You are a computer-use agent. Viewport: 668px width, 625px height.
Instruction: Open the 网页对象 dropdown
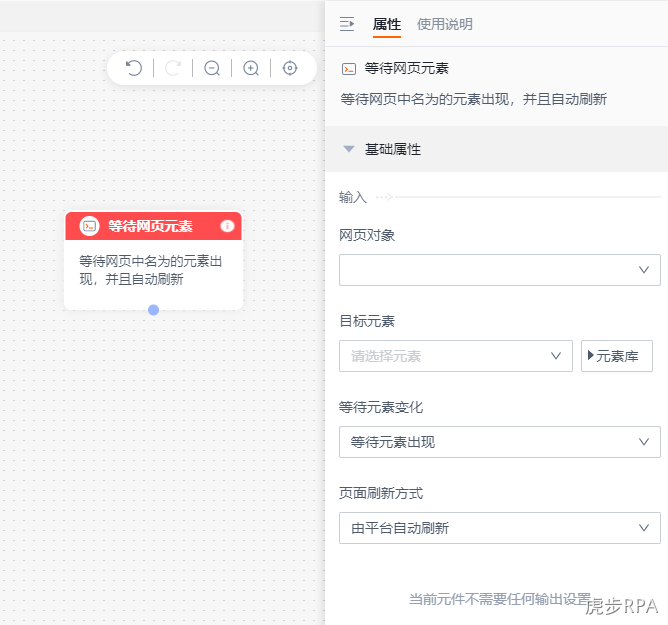click(500, 270)
